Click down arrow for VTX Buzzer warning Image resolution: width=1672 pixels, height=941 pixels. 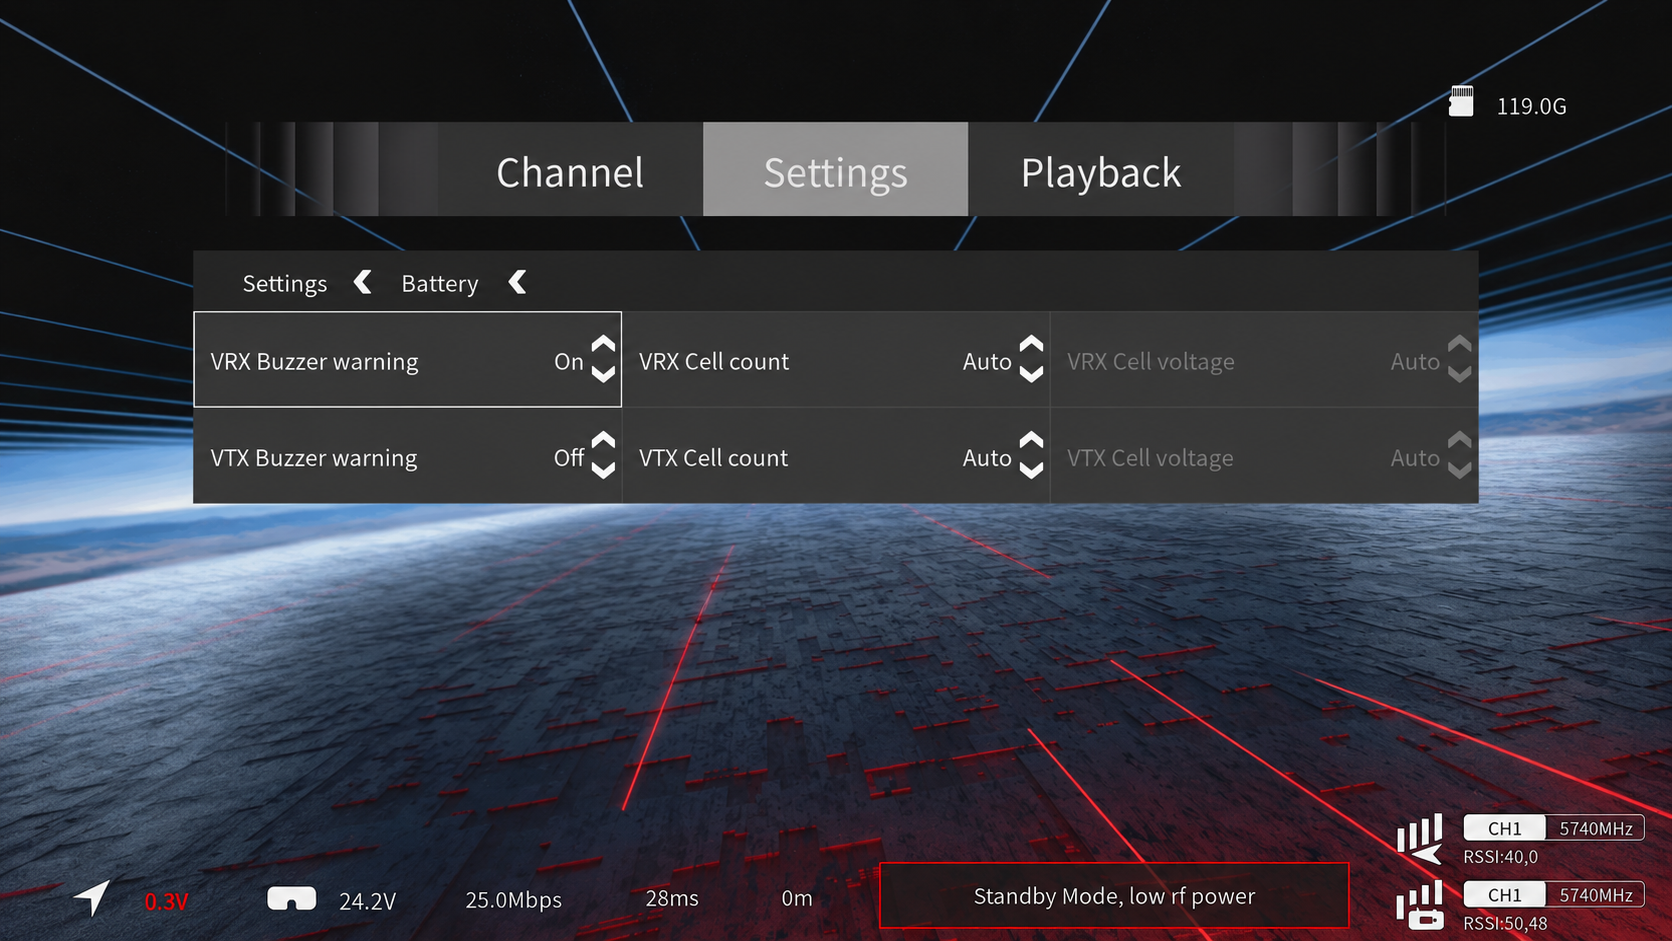pos(603,470)
